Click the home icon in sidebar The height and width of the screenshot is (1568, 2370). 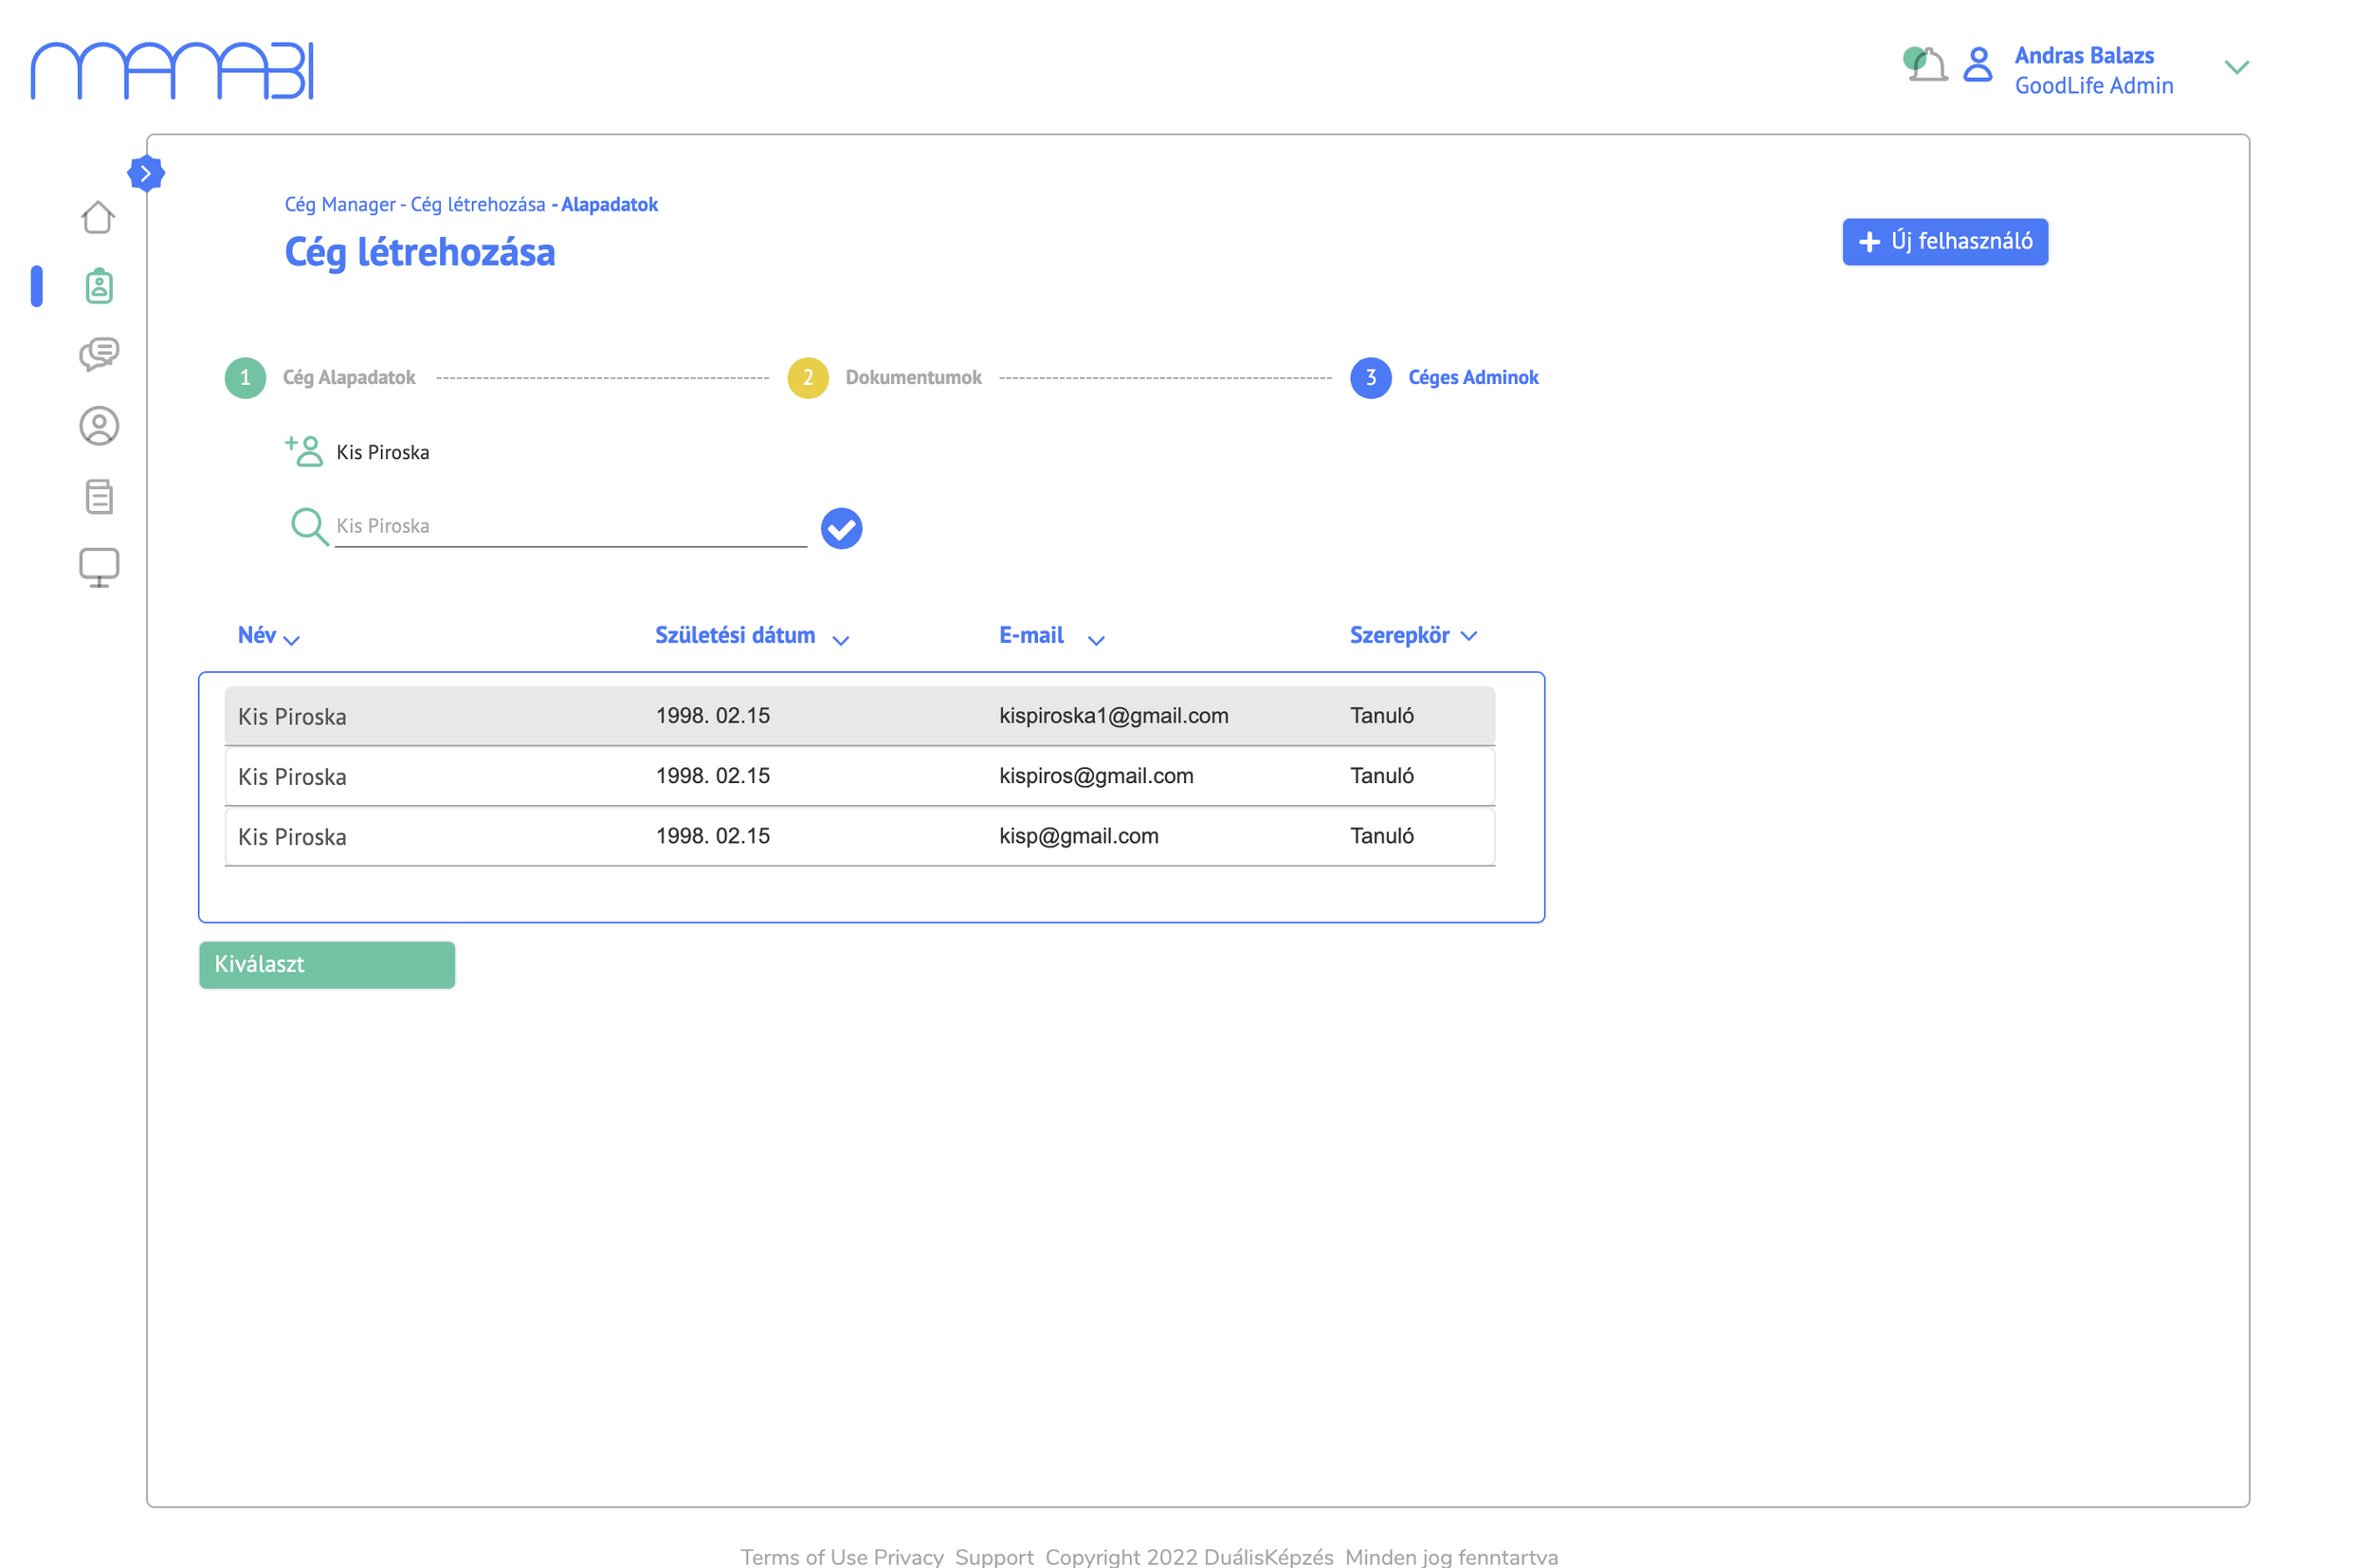tap(98, 217)
